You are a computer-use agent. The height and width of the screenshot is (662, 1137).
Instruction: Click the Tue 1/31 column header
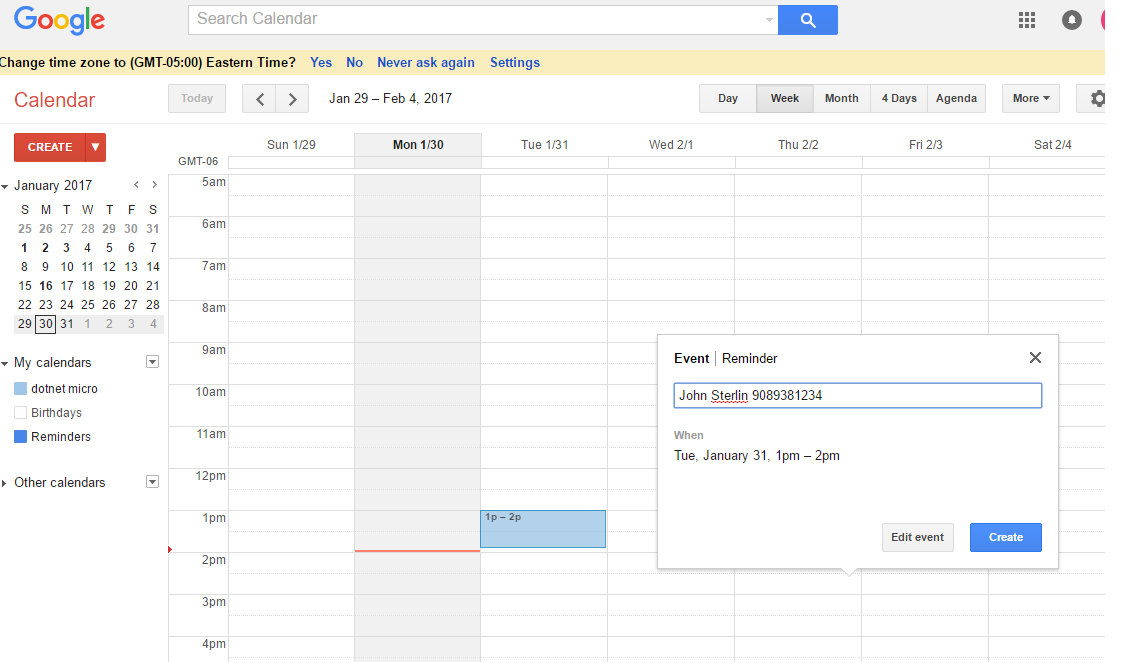click(x=545, y=144)
